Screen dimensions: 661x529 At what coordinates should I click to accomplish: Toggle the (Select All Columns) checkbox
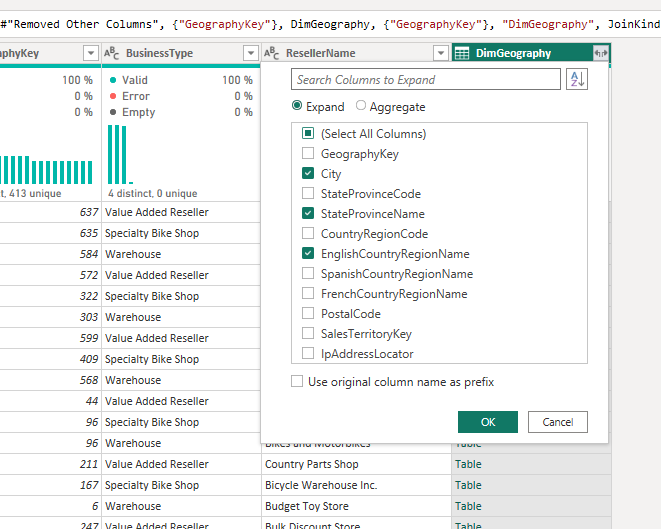(x=308, y=134)
